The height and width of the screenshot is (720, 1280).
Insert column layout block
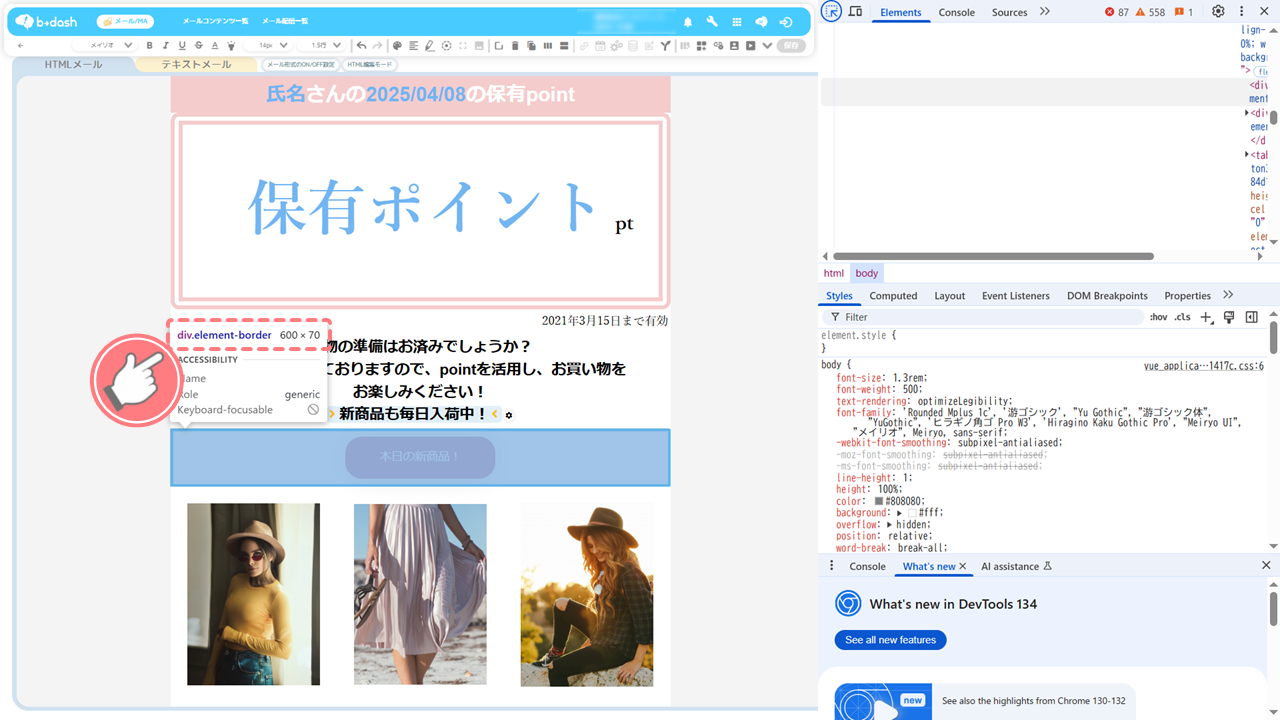(547, 45)
